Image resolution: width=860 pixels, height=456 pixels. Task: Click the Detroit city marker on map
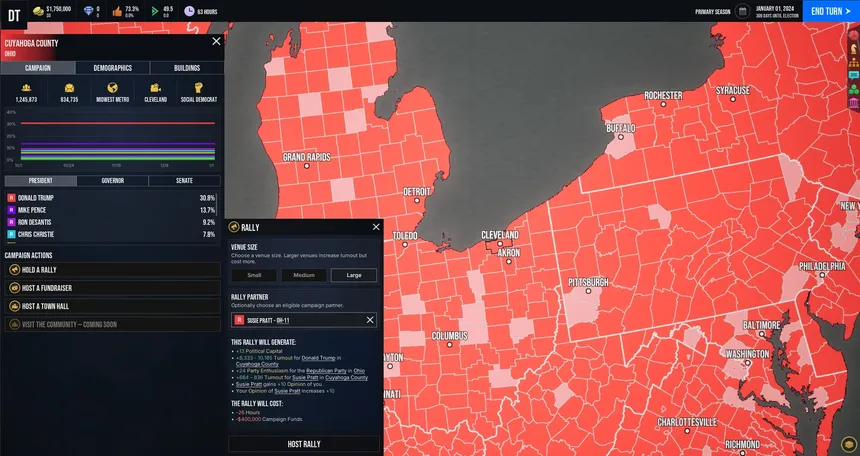pyautogui.click(x=417, y=201)
